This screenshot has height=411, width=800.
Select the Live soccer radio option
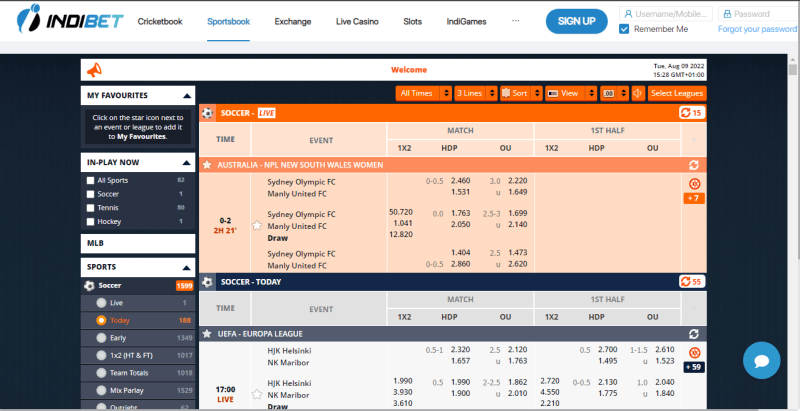(101, 303)
